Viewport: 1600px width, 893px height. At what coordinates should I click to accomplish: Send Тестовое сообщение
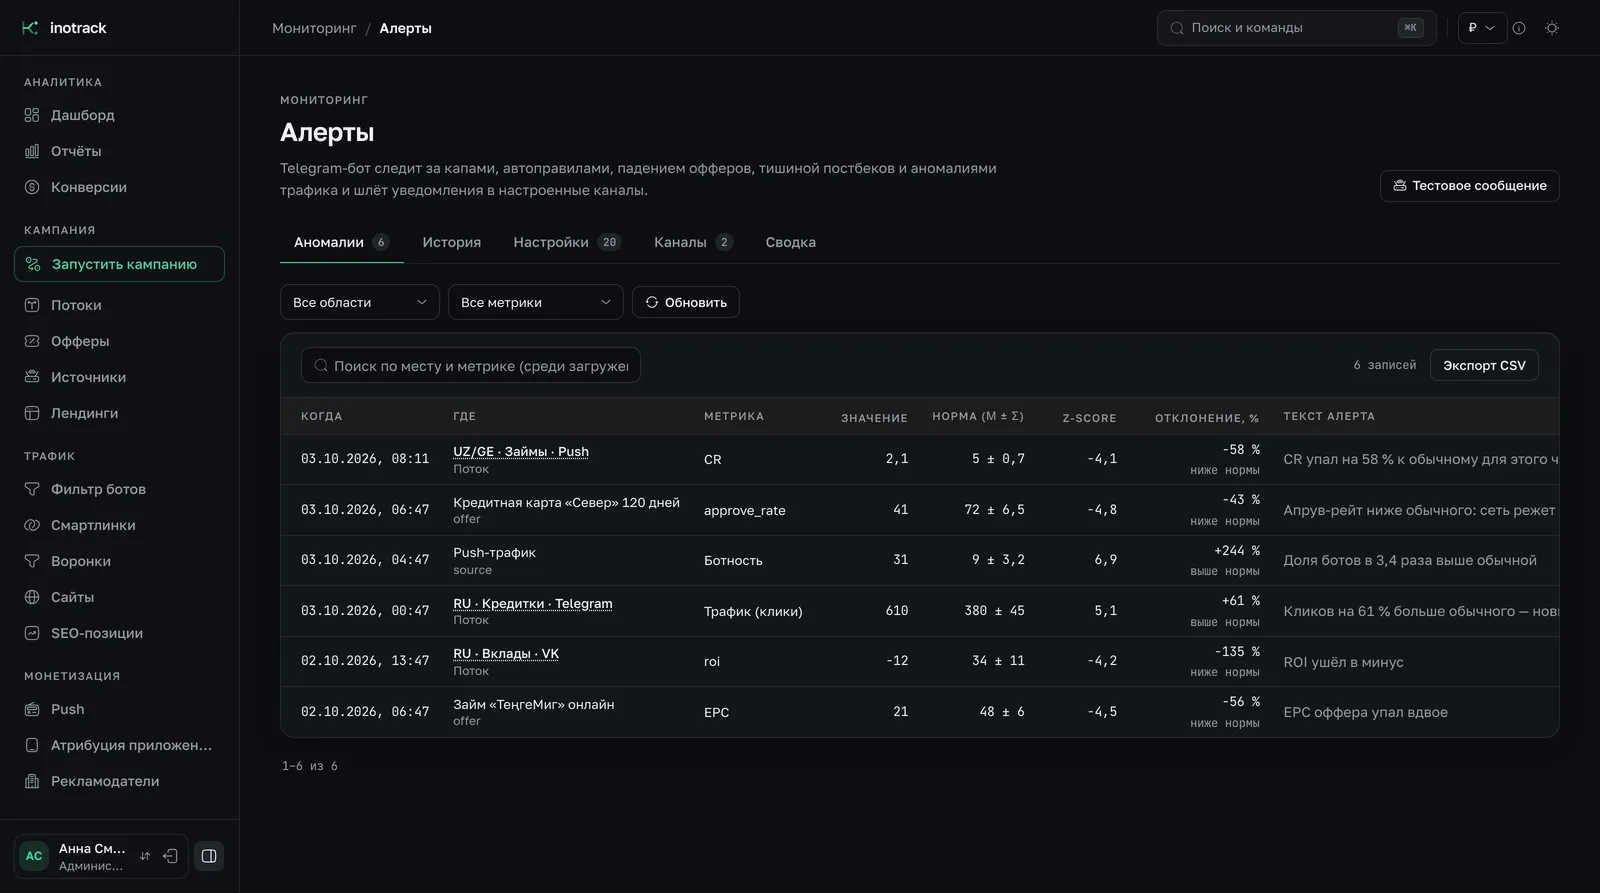pos(1470,186)
